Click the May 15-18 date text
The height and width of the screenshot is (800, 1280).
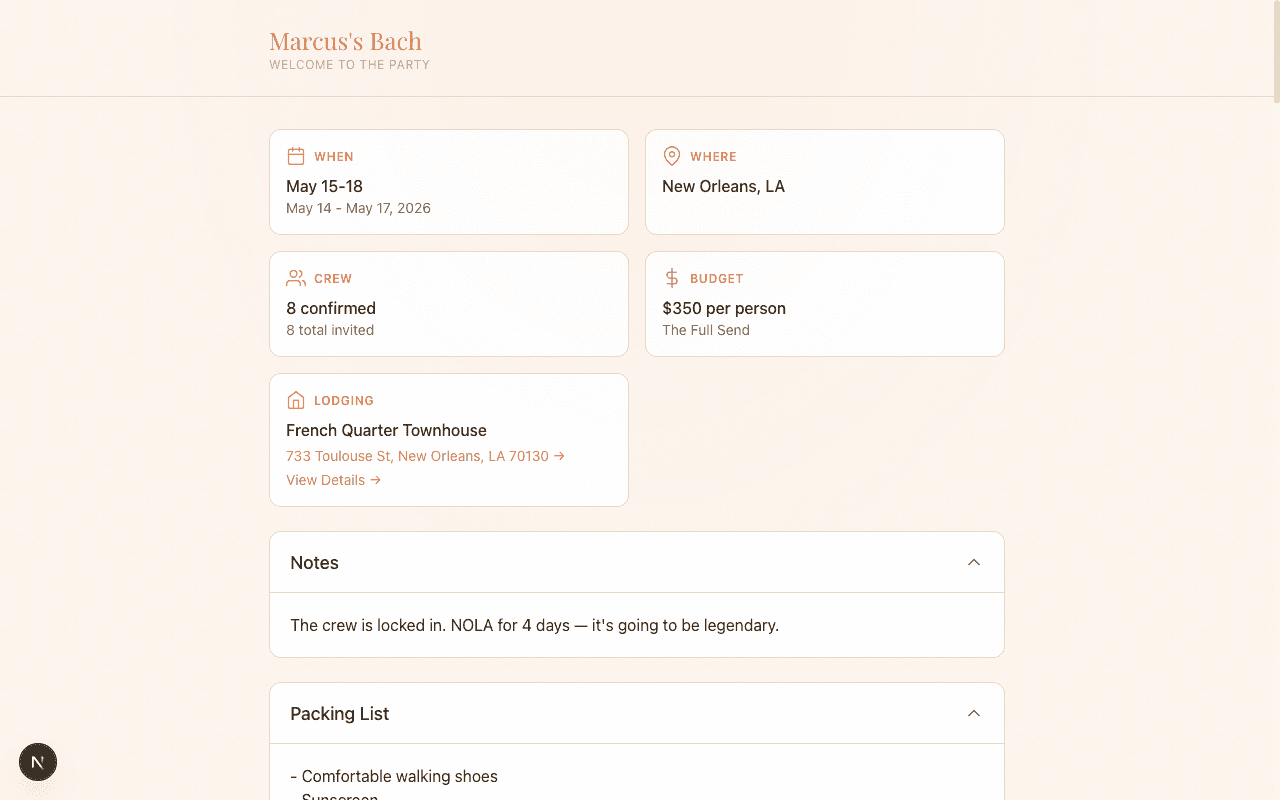pos(324,186)
